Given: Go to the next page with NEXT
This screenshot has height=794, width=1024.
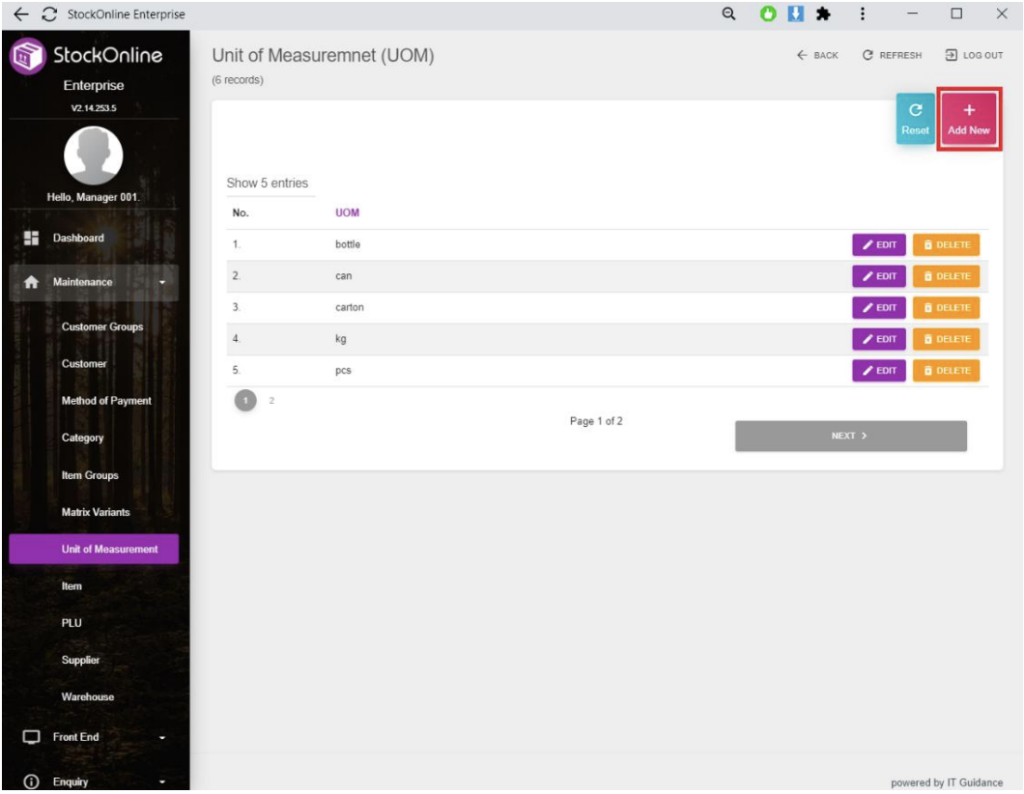Looking at the screenshot, I should (x=850, y=436).
